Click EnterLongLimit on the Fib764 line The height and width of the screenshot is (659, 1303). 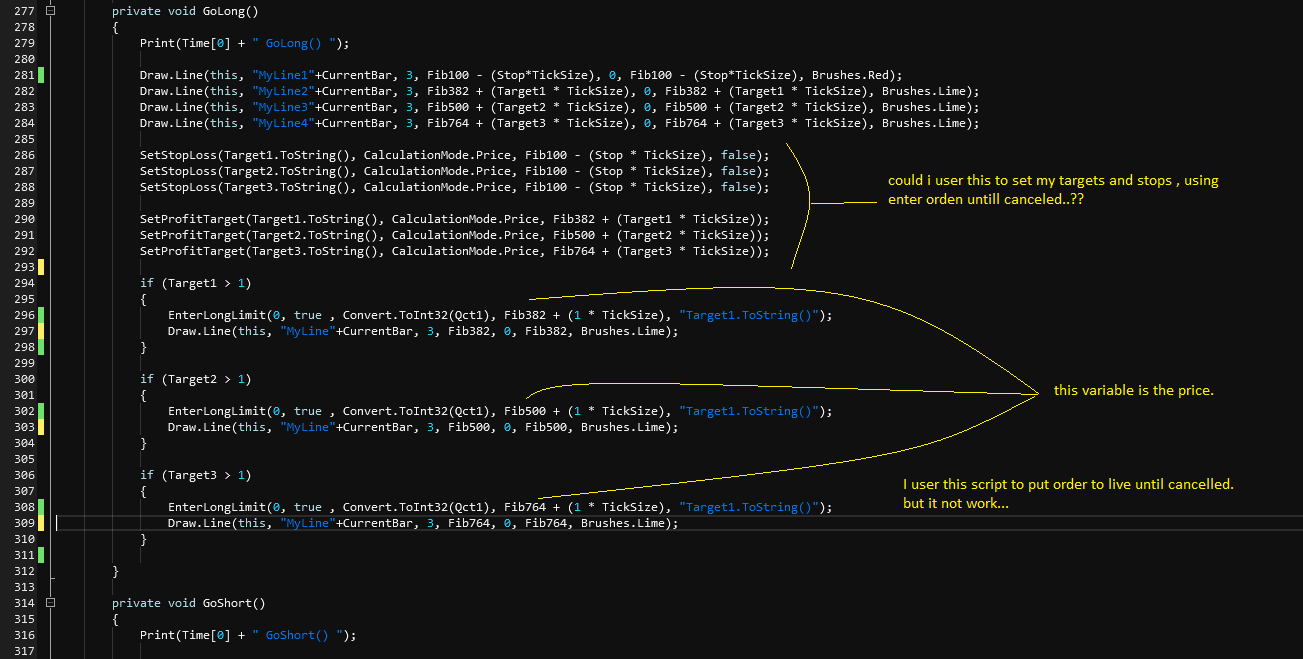pos(217,507)
